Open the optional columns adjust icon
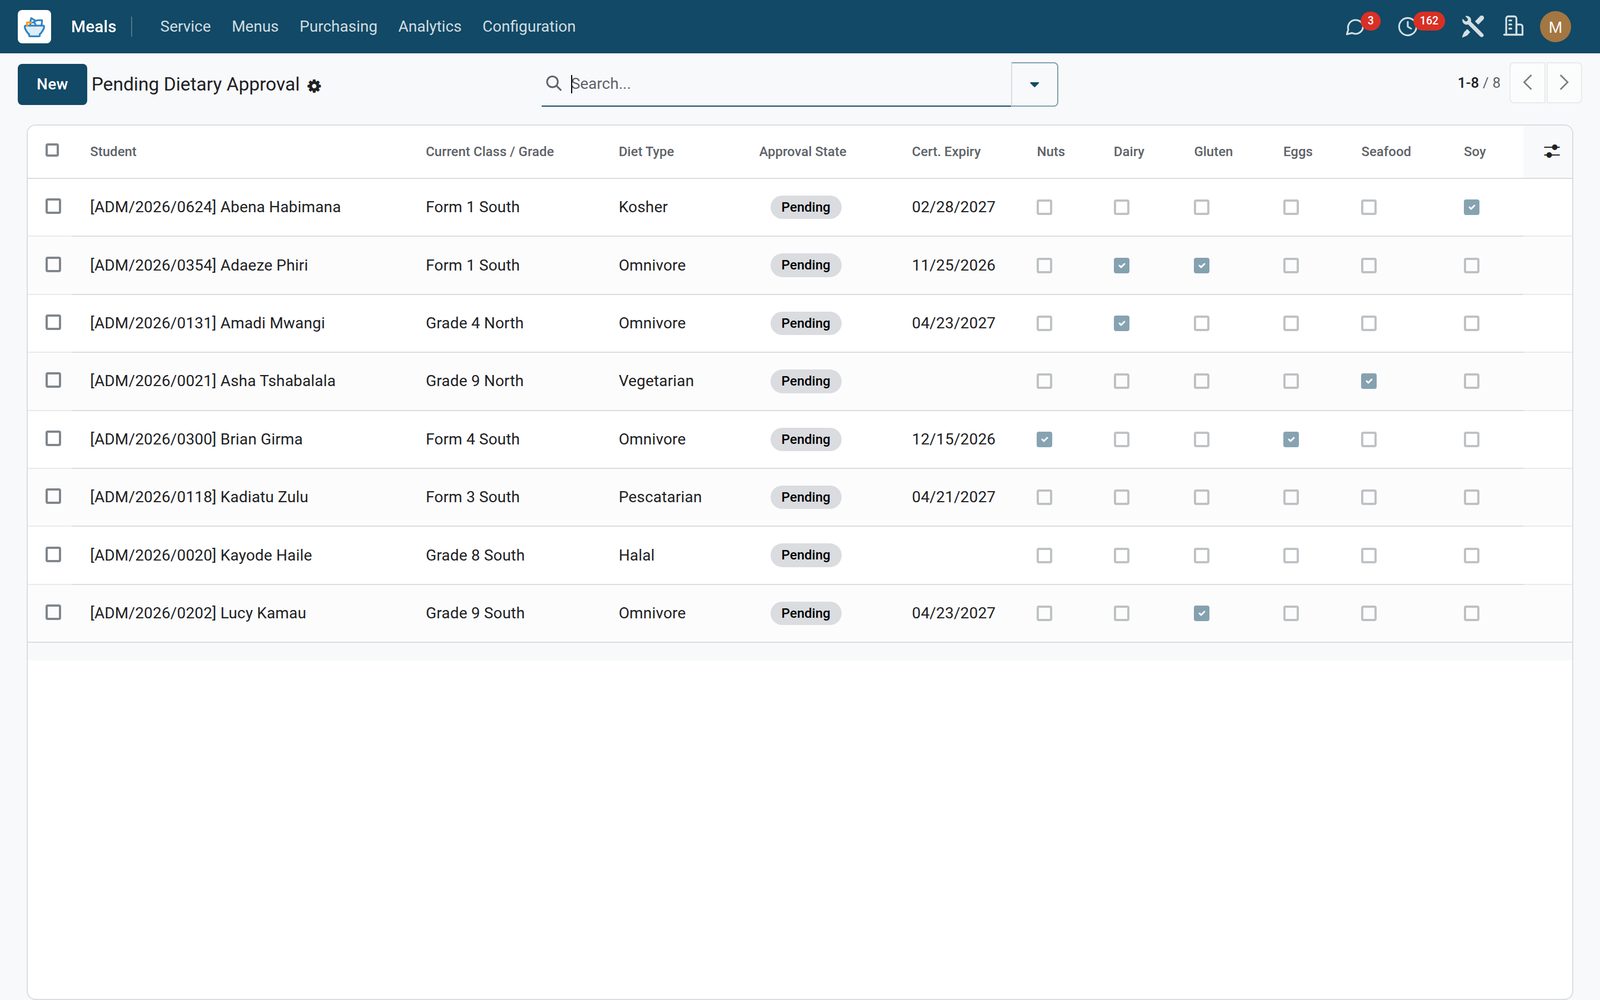The image size is (1600, 1000). [x=1551, y=151]
